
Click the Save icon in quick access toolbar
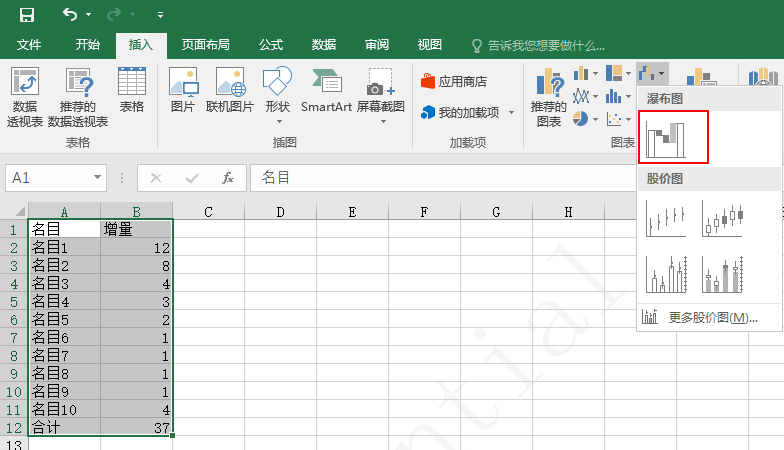point(26,14)
